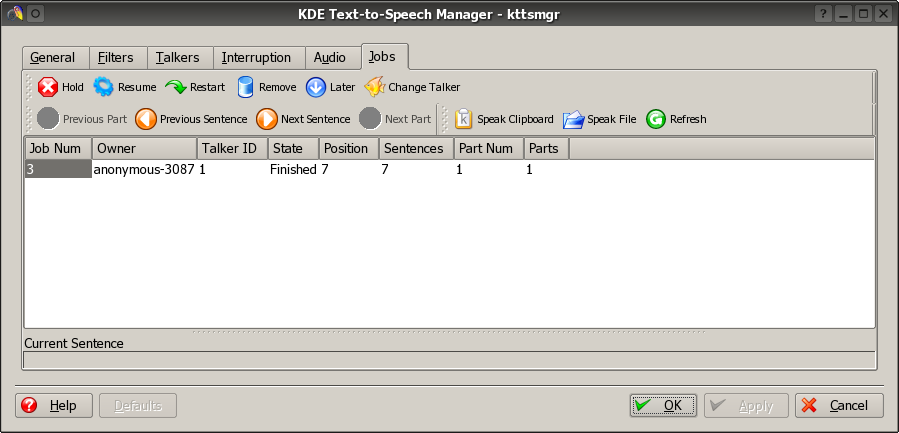Open Help for the dialog
The height and width of the screenshot is (433, 899).
[x=54, y=405]
